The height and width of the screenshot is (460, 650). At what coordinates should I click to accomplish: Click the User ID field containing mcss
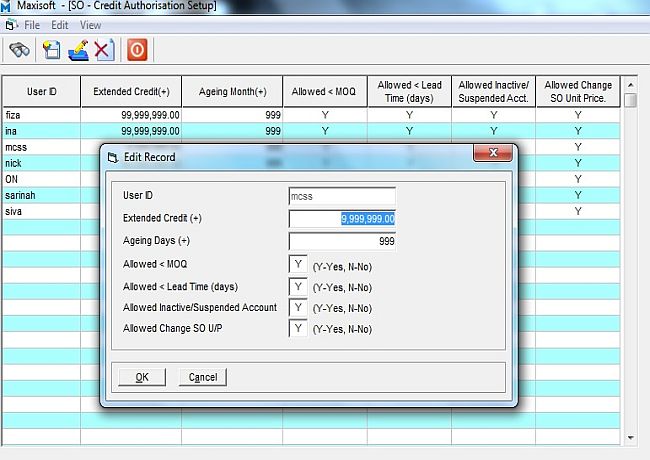(x=341, y=197)
